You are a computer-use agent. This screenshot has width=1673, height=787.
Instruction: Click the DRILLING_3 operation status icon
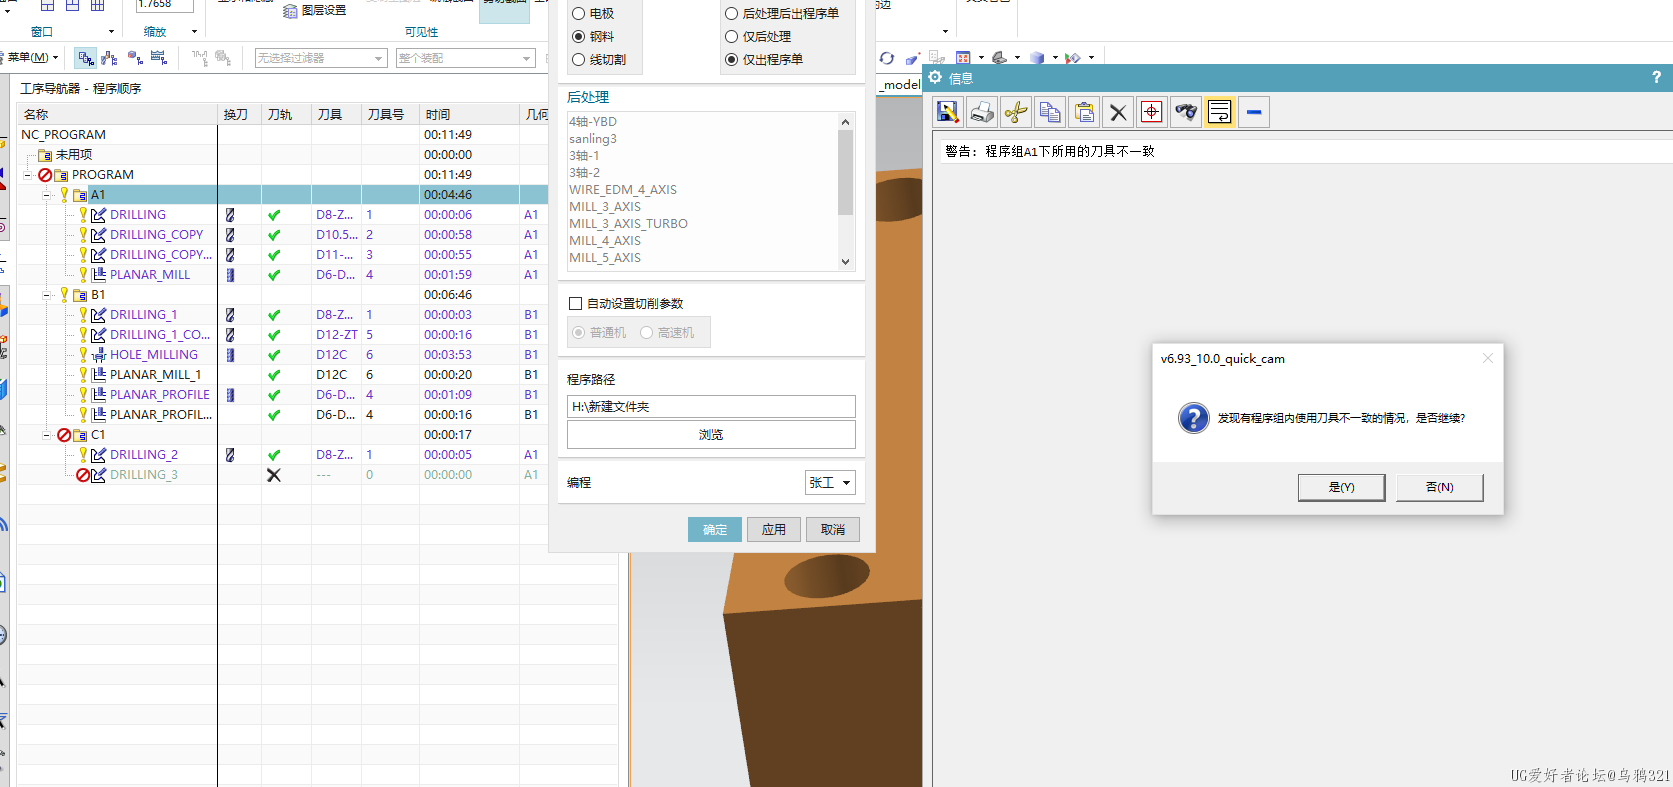[83, 475]
